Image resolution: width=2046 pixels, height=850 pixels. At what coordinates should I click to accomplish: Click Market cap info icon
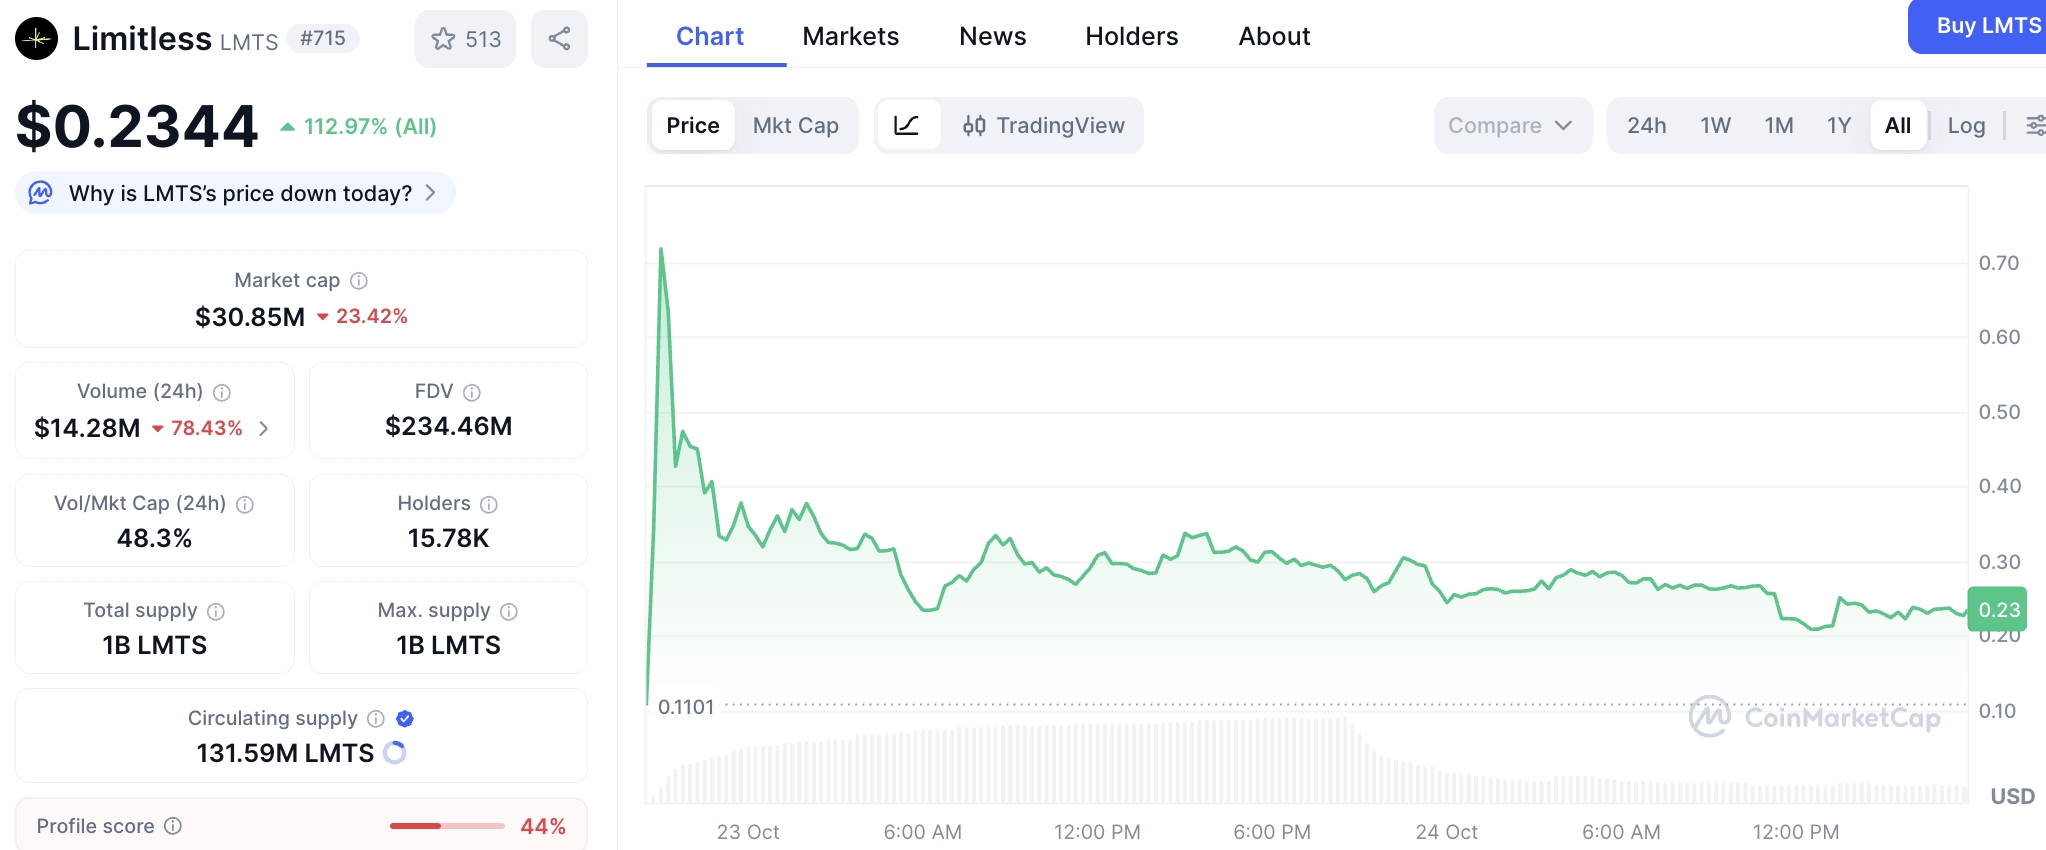pos(359,281)
